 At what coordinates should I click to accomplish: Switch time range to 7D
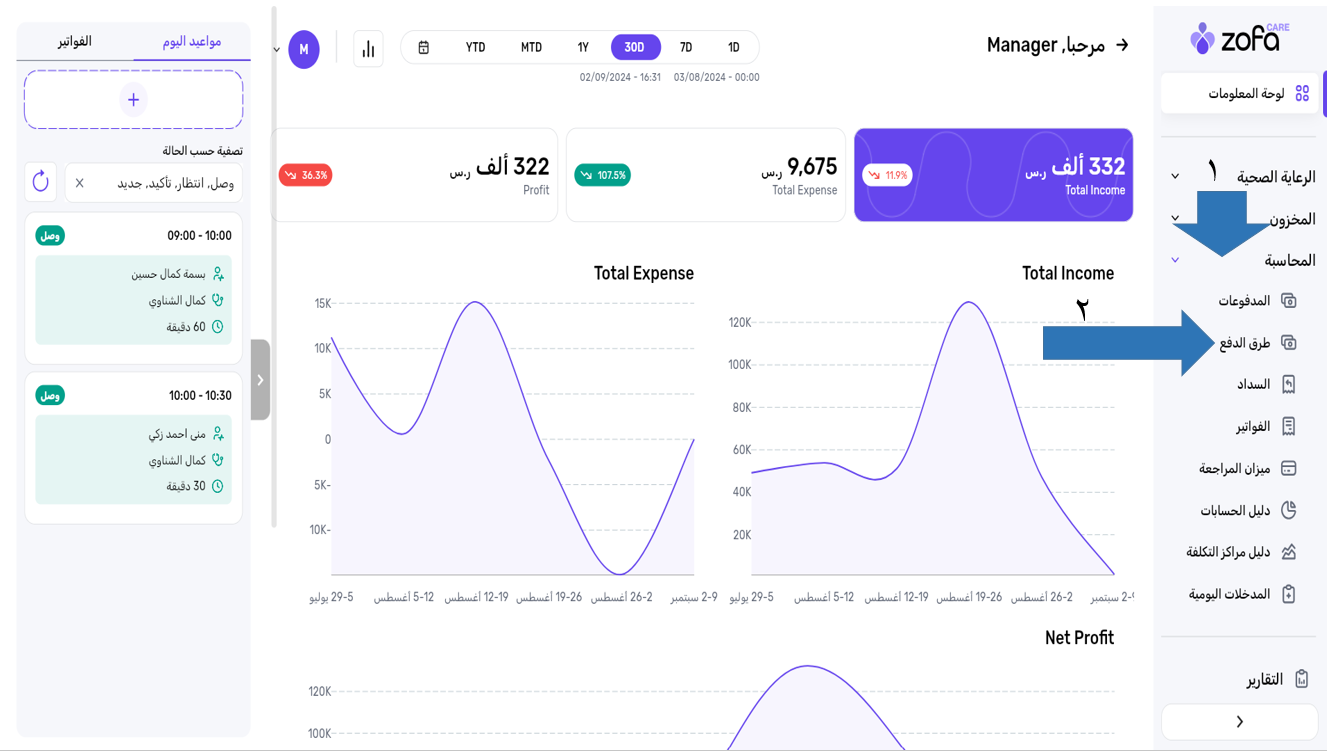point(686,48)
